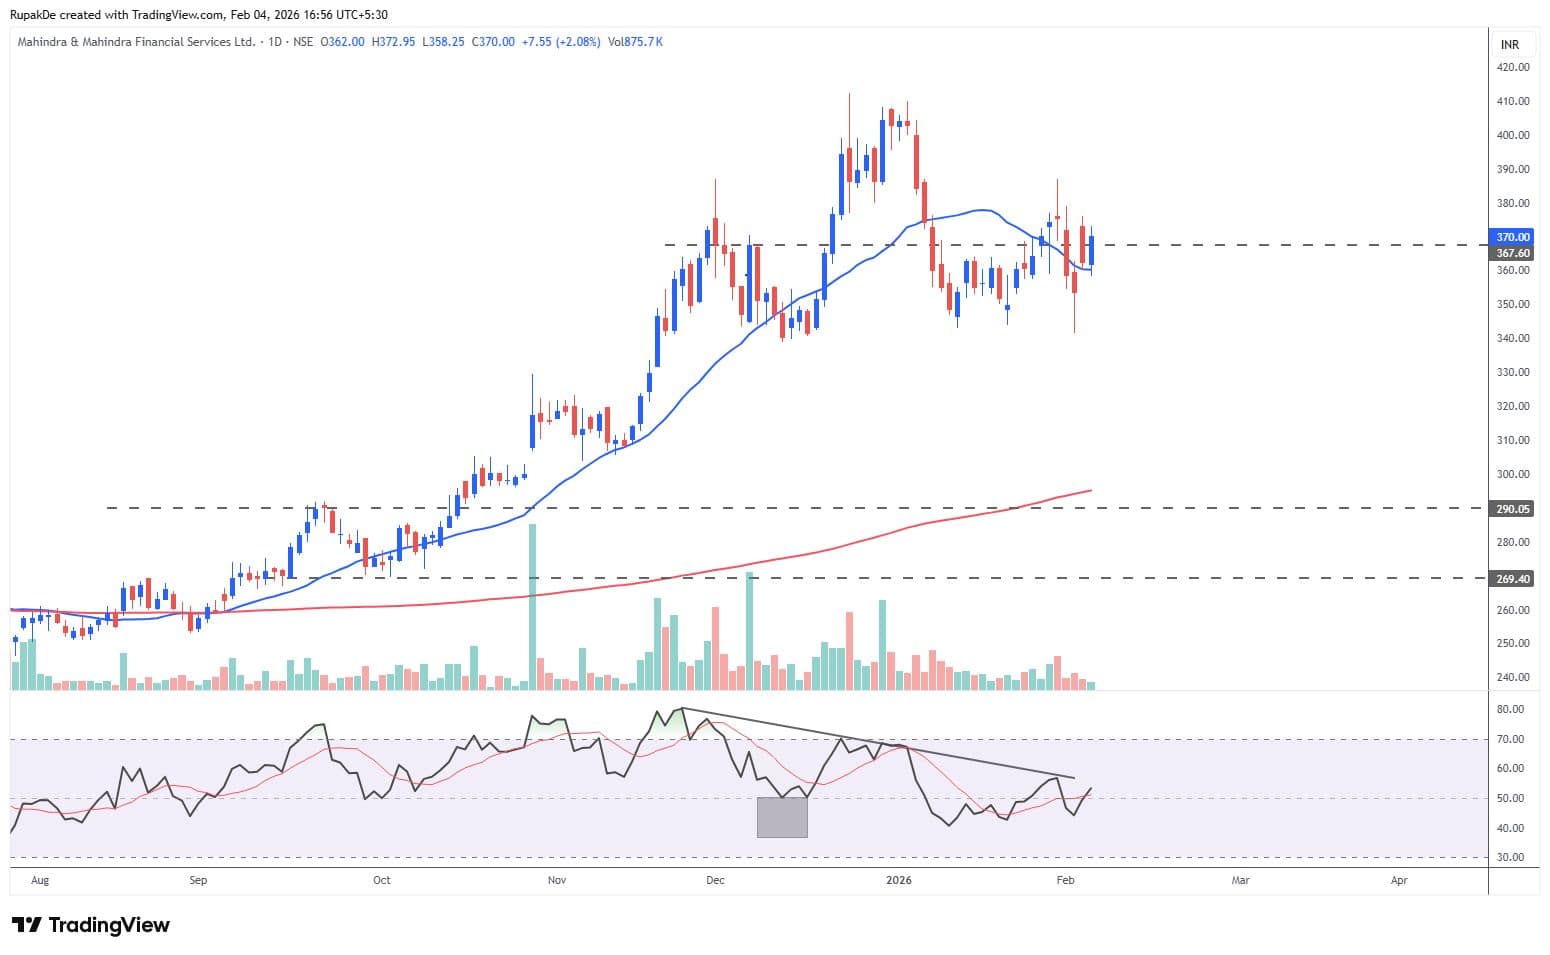
Task: Click the 50.00 label on the RSI scale
Action: coord(1510,798)
